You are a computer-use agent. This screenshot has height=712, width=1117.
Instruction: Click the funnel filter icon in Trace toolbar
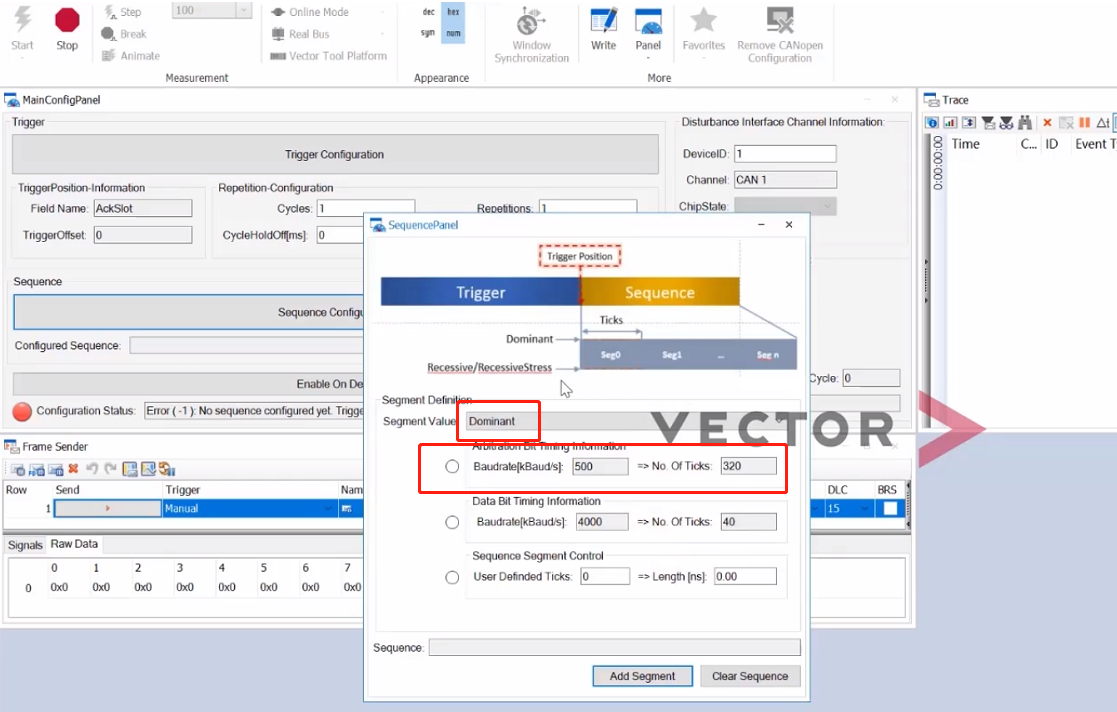[988, 123]
